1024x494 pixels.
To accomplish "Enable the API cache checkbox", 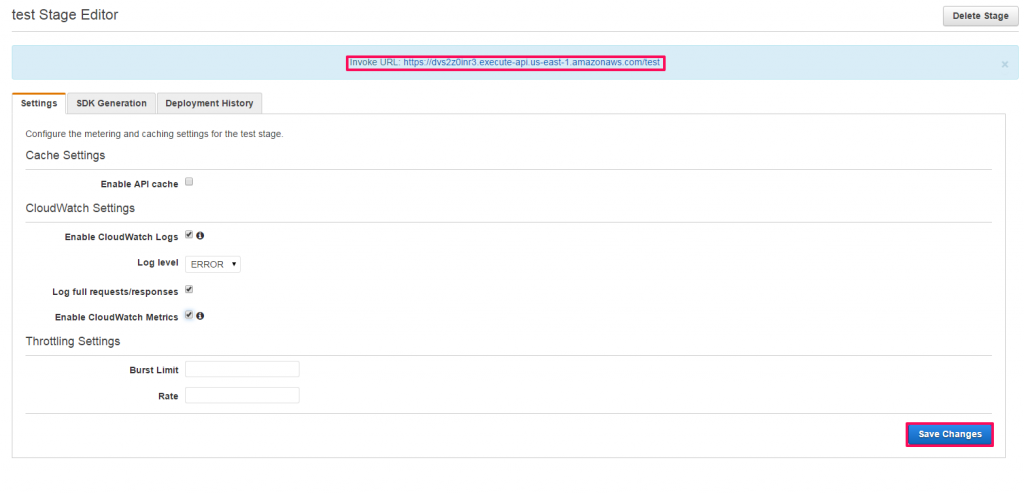I will pos(189,182).
